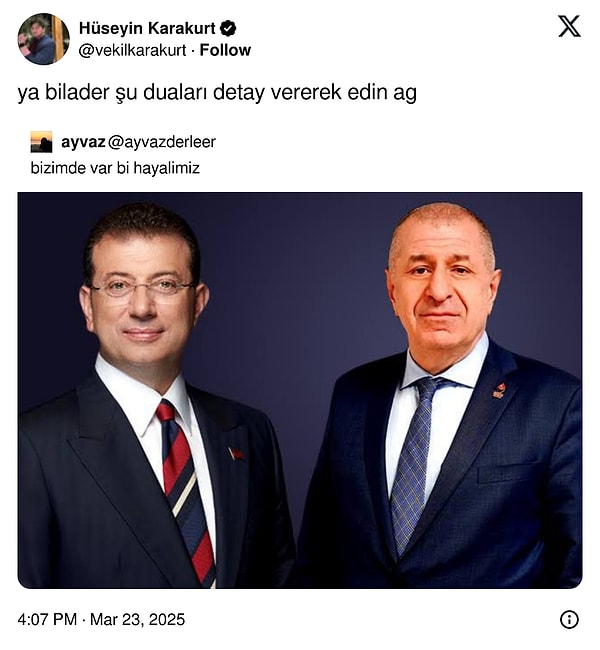Open the tweet info circle icon
The height and width of the screenshot is (650, 600).
(x=569, y=619)
